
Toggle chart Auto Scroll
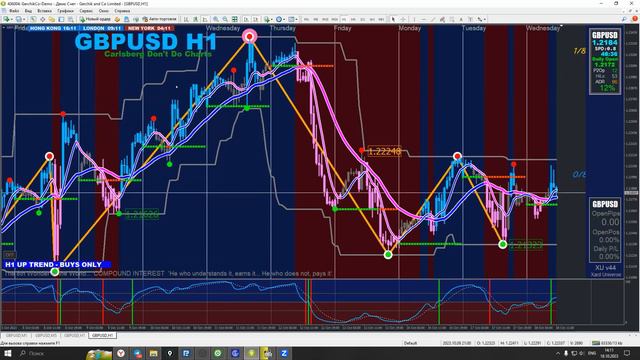(x=246, y=19)
